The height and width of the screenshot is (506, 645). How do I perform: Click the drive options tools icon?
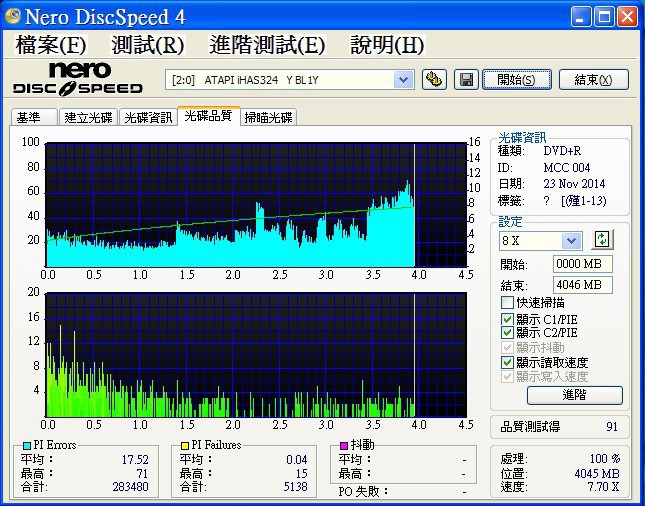click(x=434, y=79)
